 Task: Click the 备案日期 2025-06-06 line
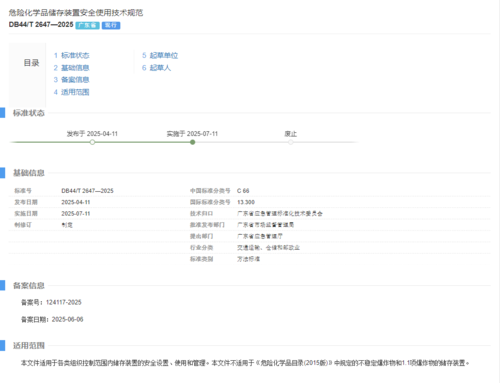[52, 319]
